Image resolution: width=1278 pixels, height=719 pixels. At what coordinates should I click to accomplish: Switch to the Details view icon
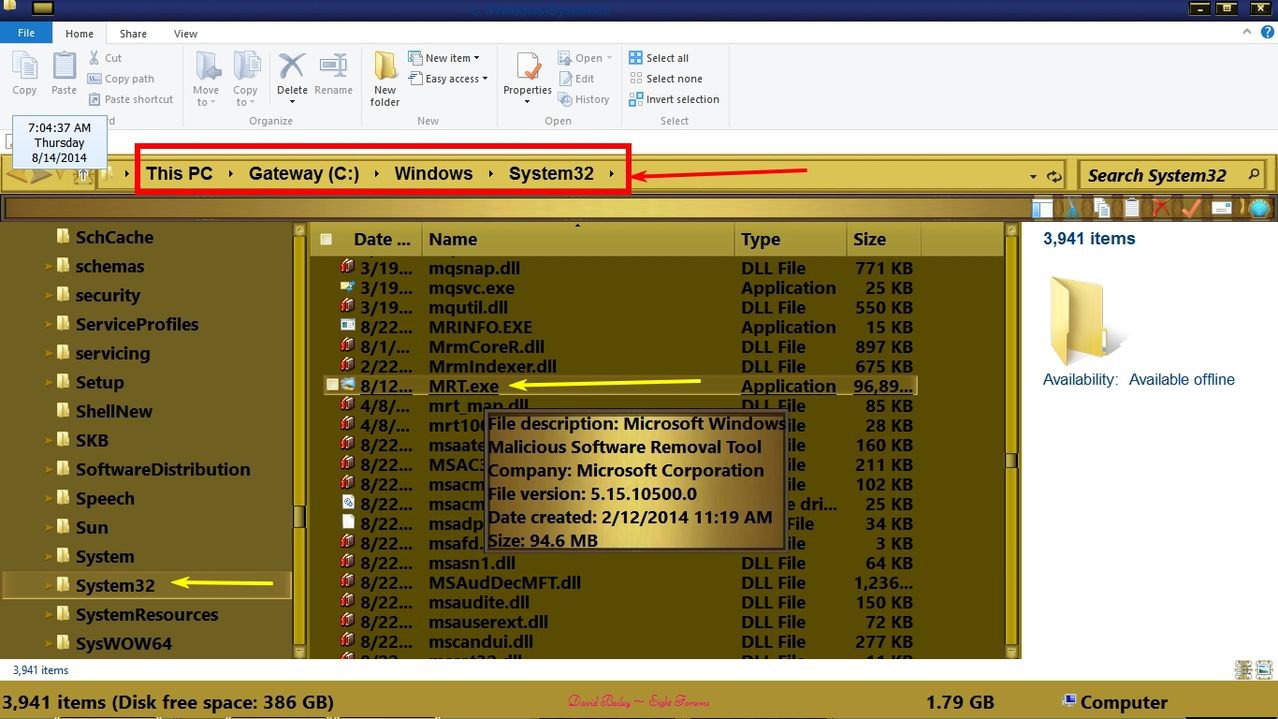(x=1243, y=670)
